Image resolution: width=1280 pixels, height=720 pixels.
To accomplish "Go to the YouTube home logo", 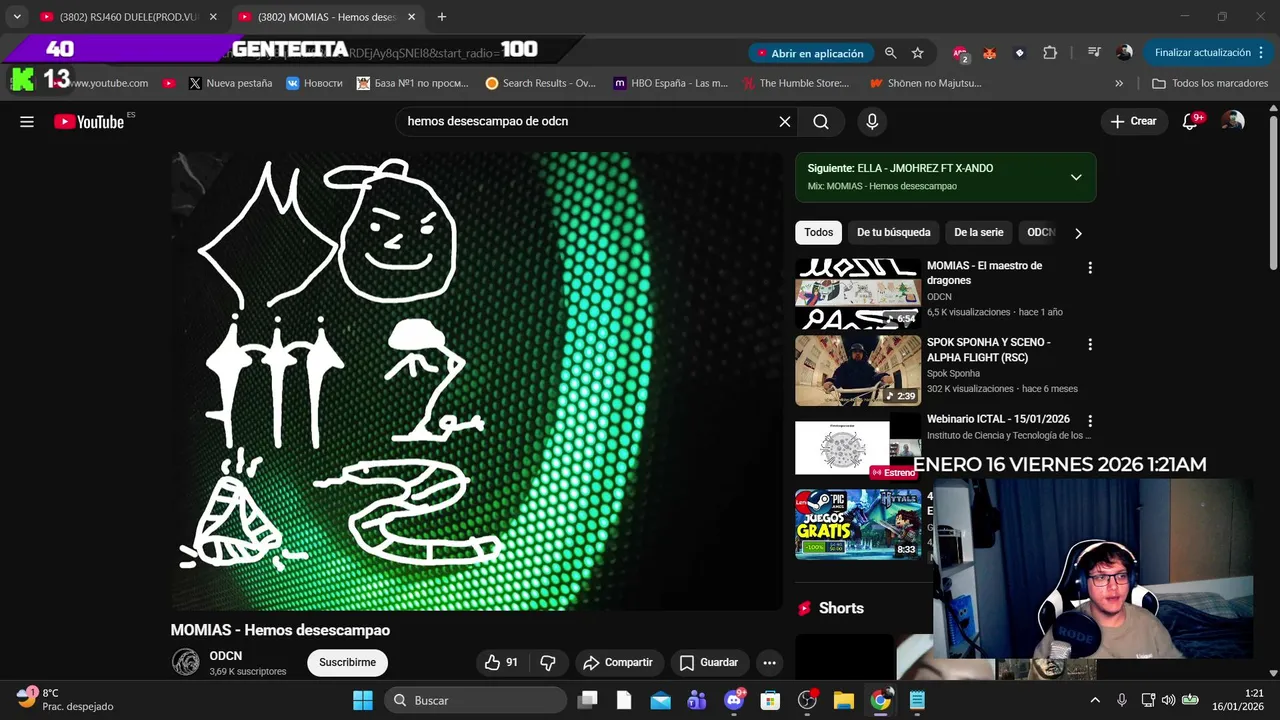I will (x=89, y=122).
